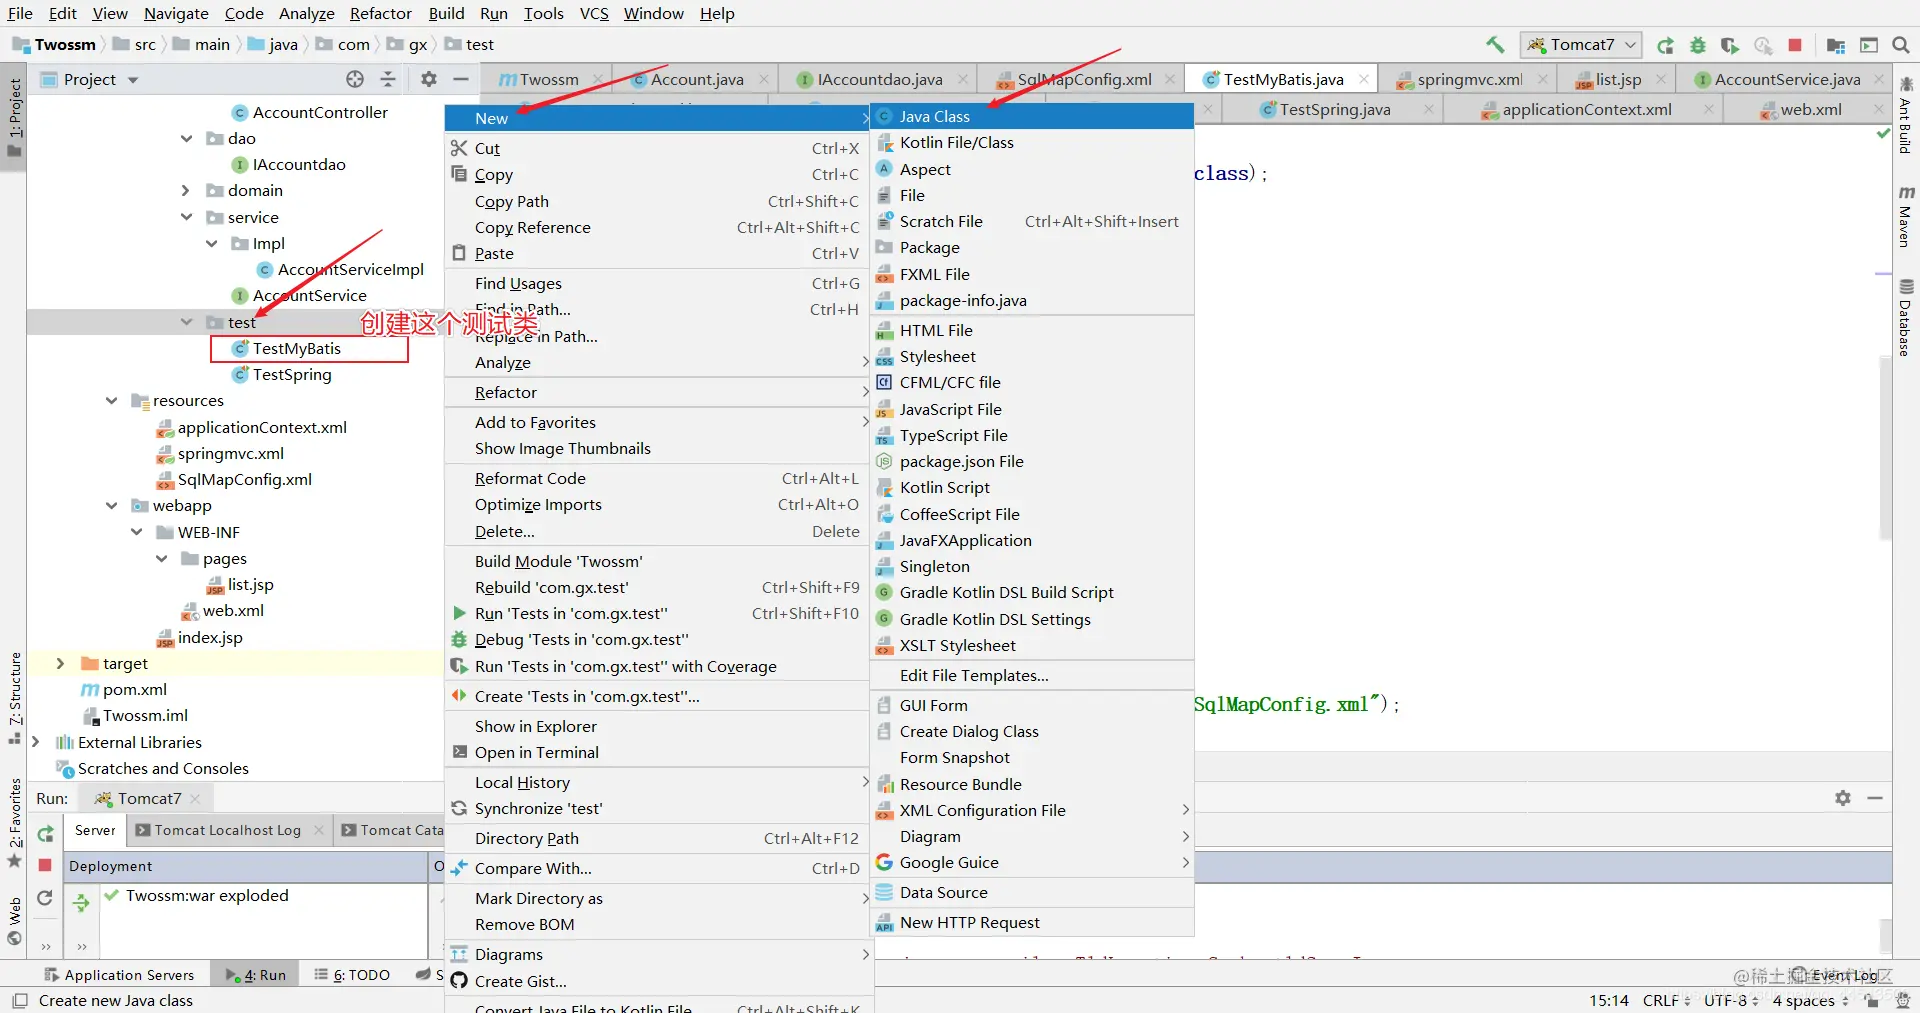
Task: Click the Search Everywhere magnifier icon
Action: point(1901,45)
